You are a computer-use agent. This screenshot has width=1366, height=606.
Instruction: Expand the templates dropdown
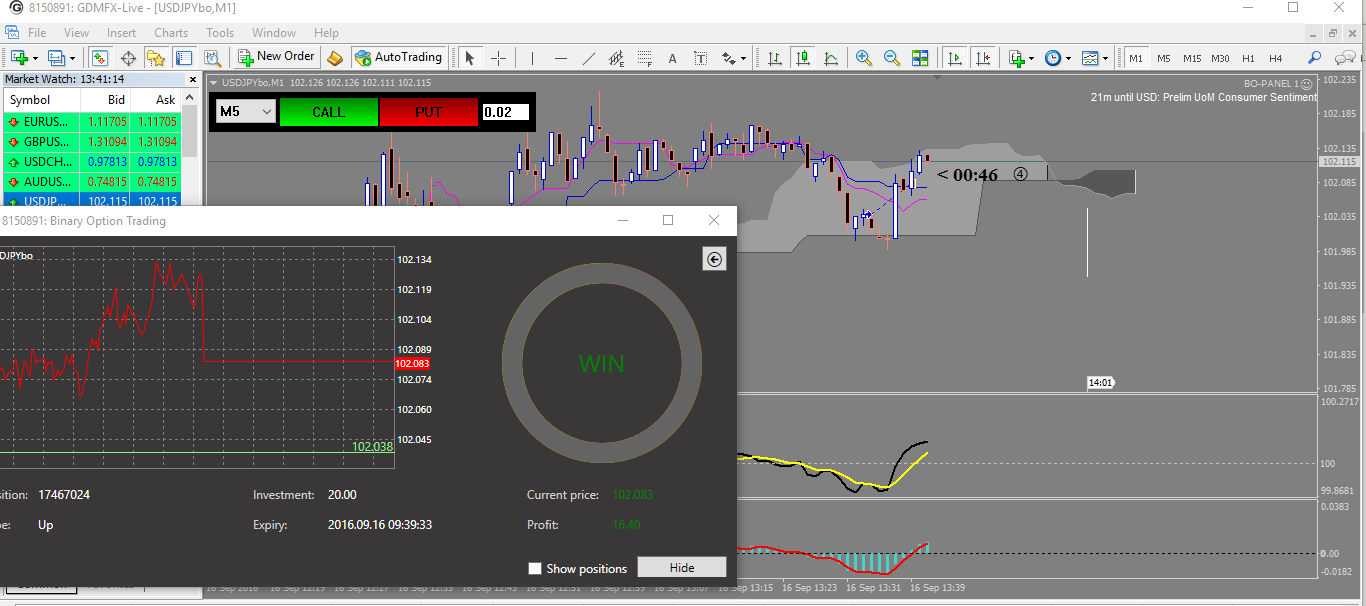pyautogui.click(x=1104, y=59)
